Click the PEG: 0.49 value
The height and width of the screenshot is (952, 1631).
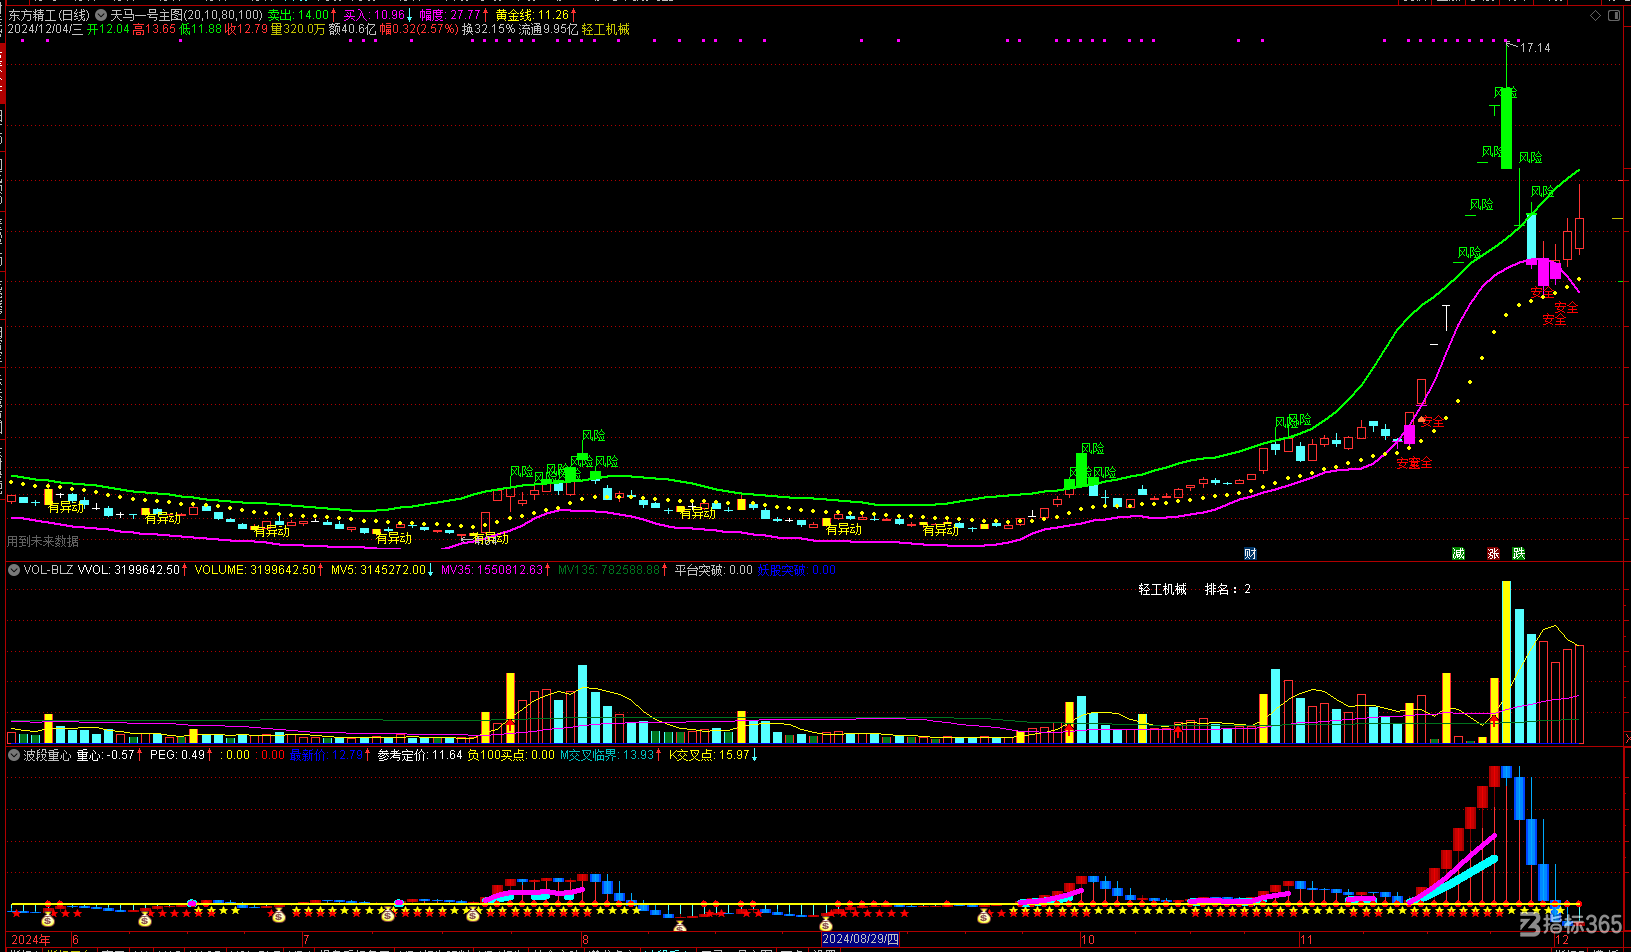[181, 755]
